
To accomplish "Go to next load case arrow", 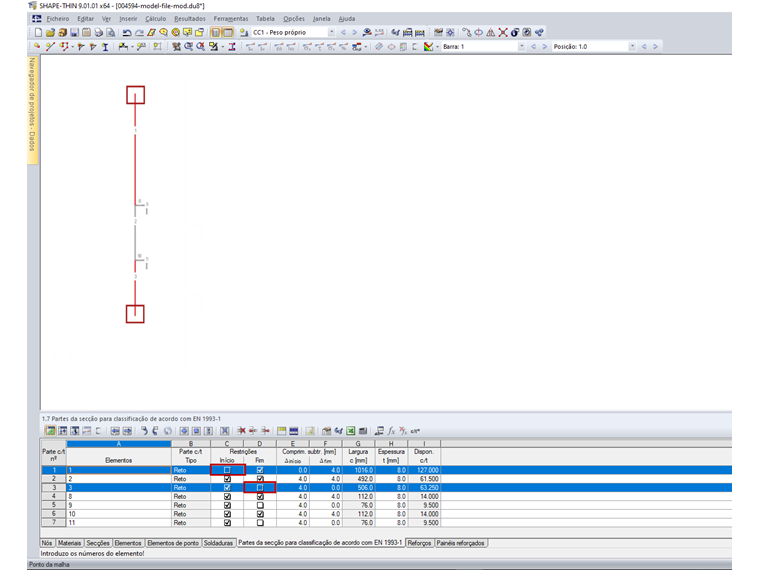I will coord(354,32).
